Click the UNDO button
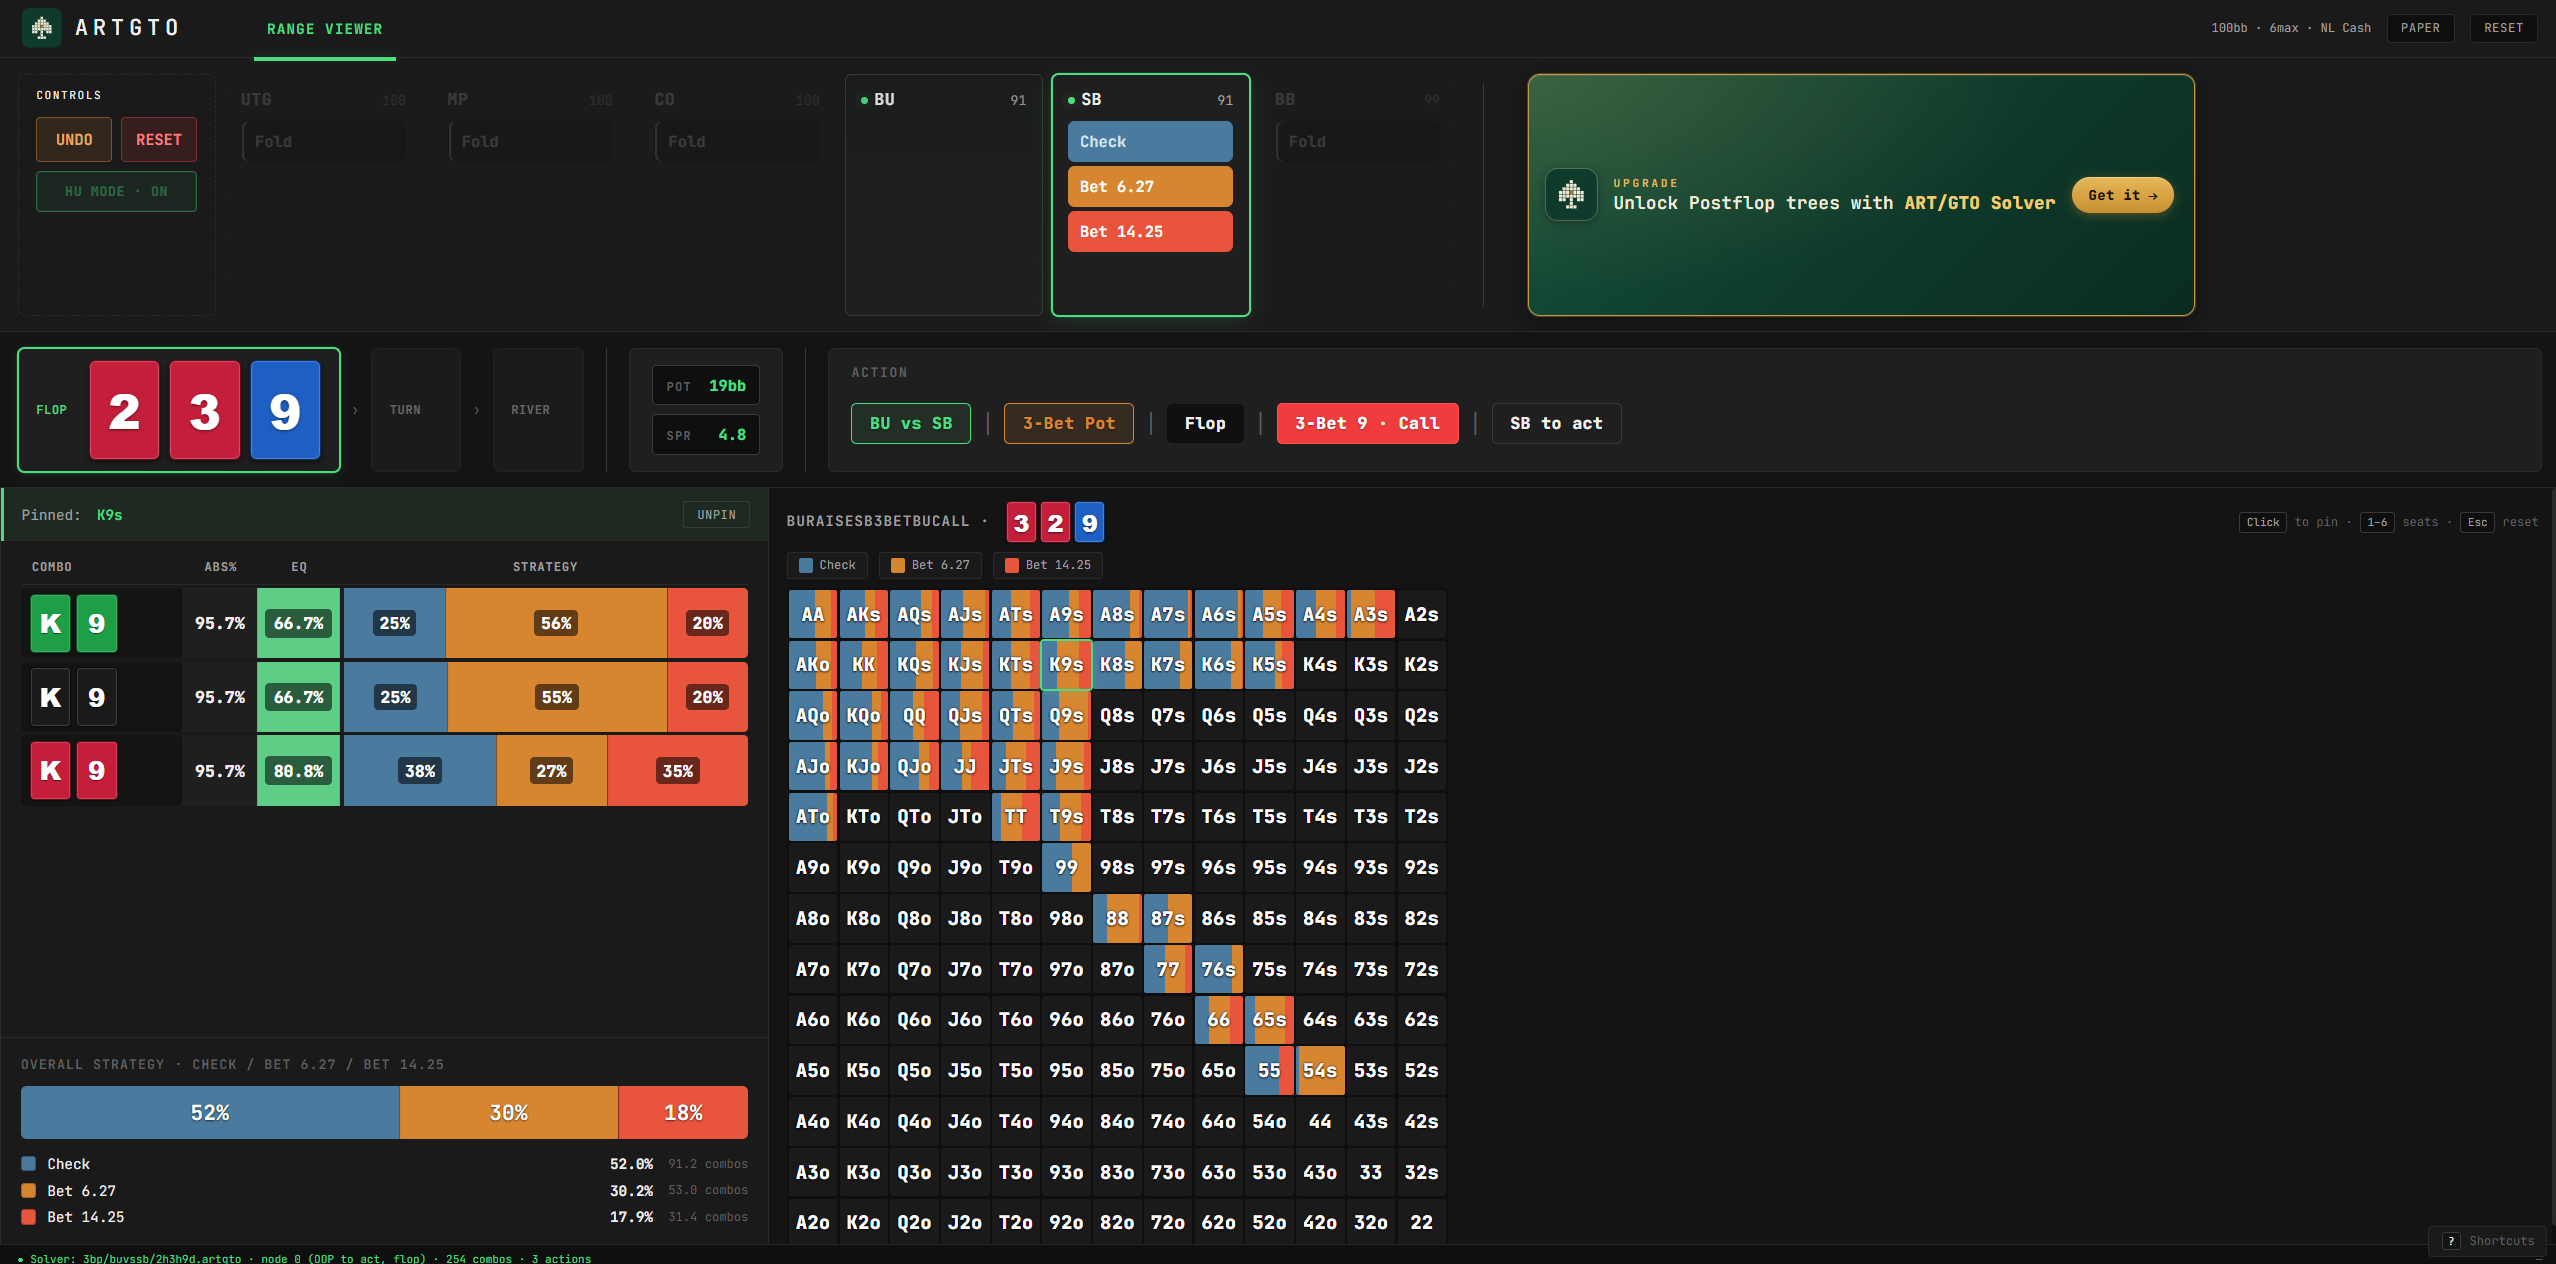This screenshot has height=1264, width=2556. pos(74,139)
